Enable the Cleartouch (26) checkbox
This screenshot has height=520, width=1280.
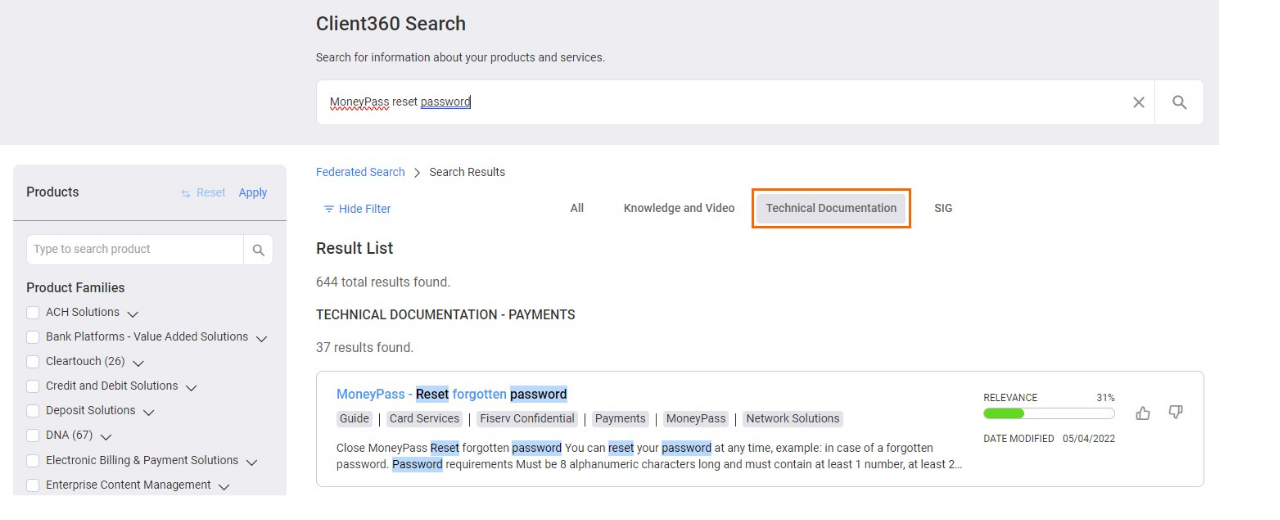tap(33, 361)
